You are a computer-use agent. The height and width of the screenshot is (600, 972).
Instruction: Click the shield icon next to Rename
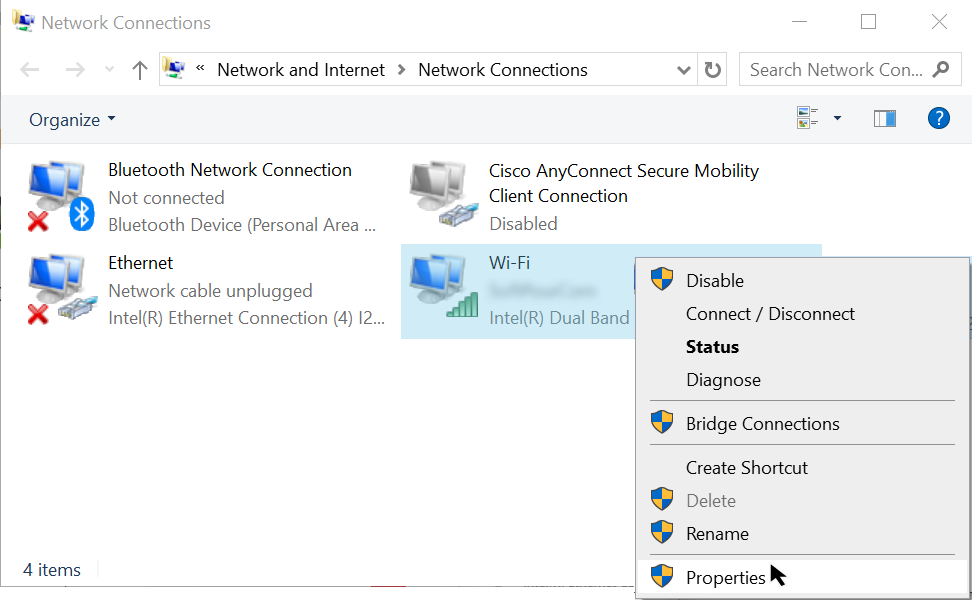662,532
